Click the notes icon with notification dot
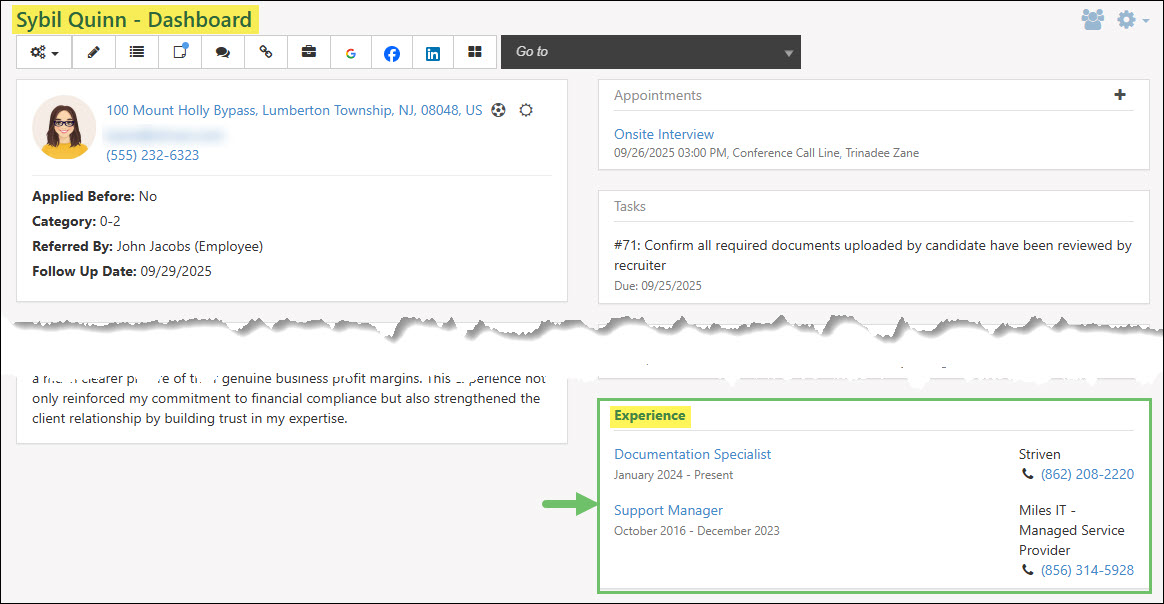Screen dimensions: 1164x604 tap(180, 52)
